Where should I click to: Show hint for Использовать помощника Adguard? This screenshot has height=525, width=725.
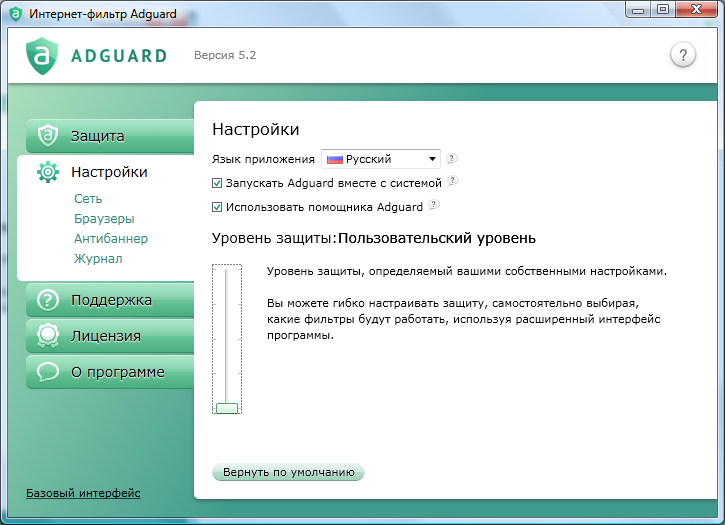tap(434, 204)
